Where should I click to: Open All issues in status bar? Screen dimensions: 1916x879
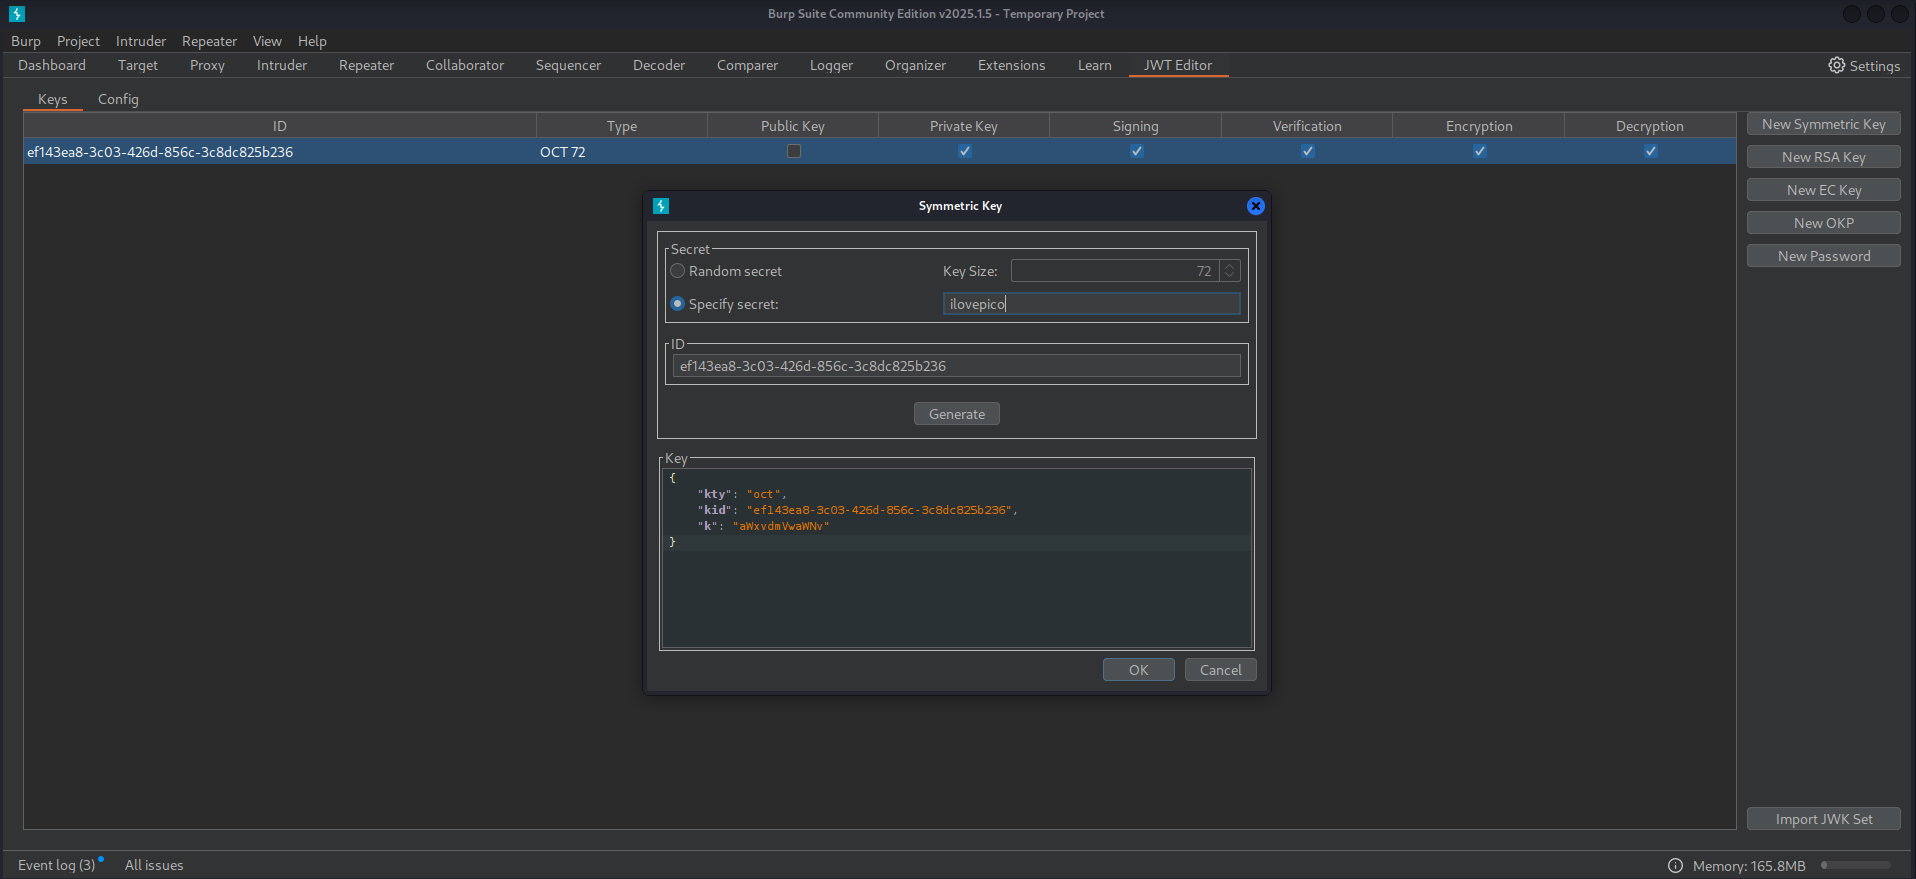154,865
